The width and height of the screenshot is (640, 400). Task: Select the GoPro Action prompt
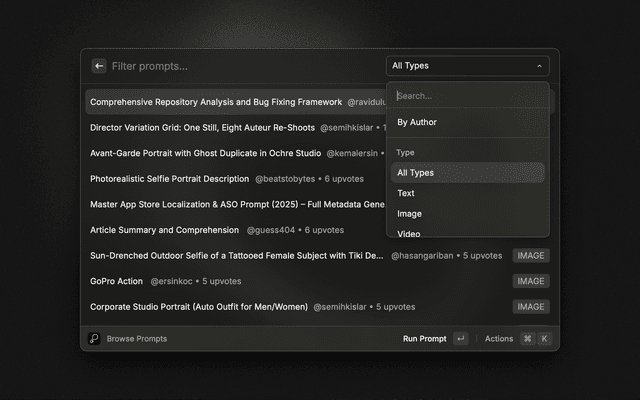[116, 281]
